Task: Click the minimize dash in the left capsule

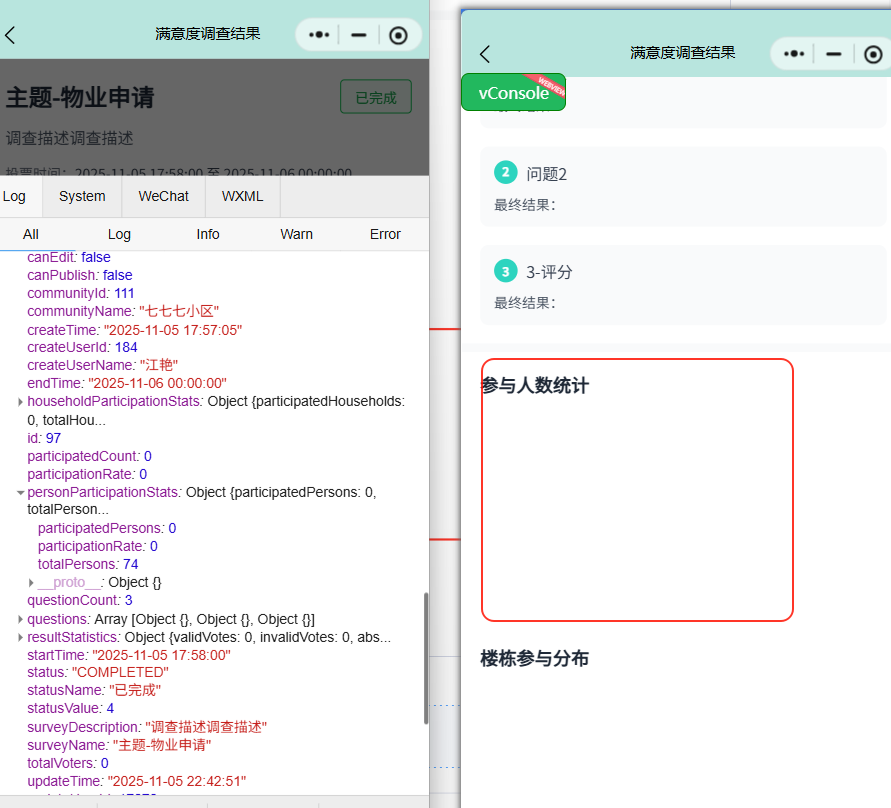Action: coord(357,34)
